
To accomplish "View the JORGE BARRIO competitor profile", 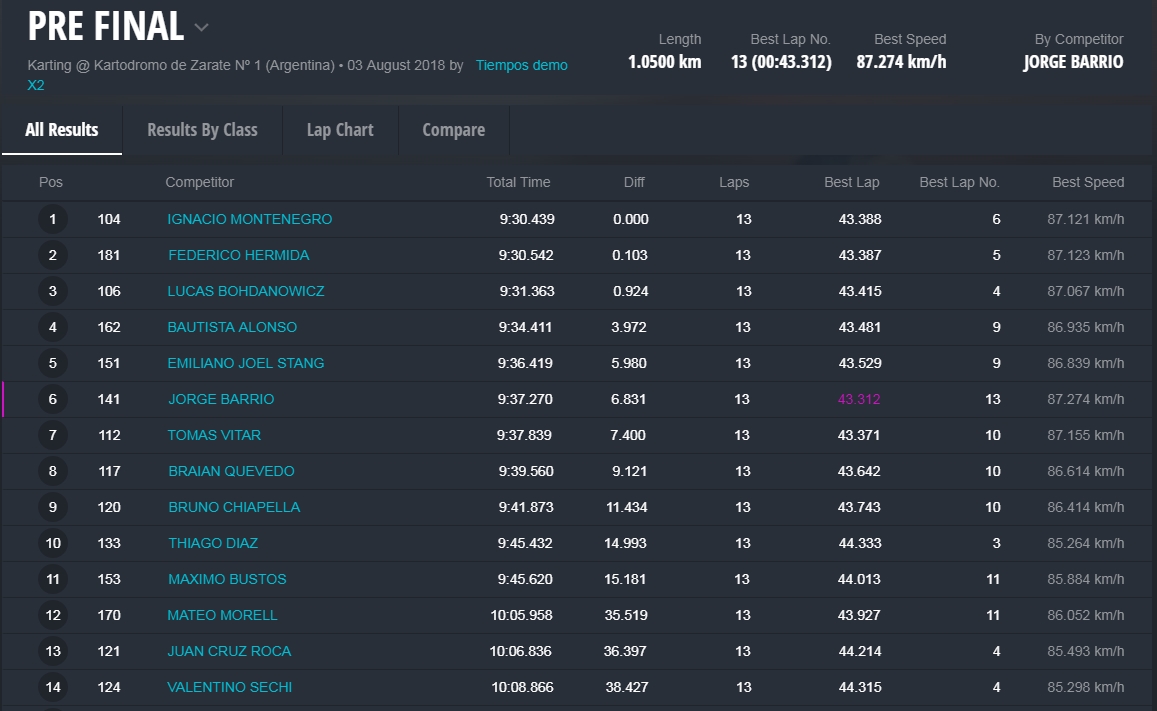I will [x=221, y=399].
